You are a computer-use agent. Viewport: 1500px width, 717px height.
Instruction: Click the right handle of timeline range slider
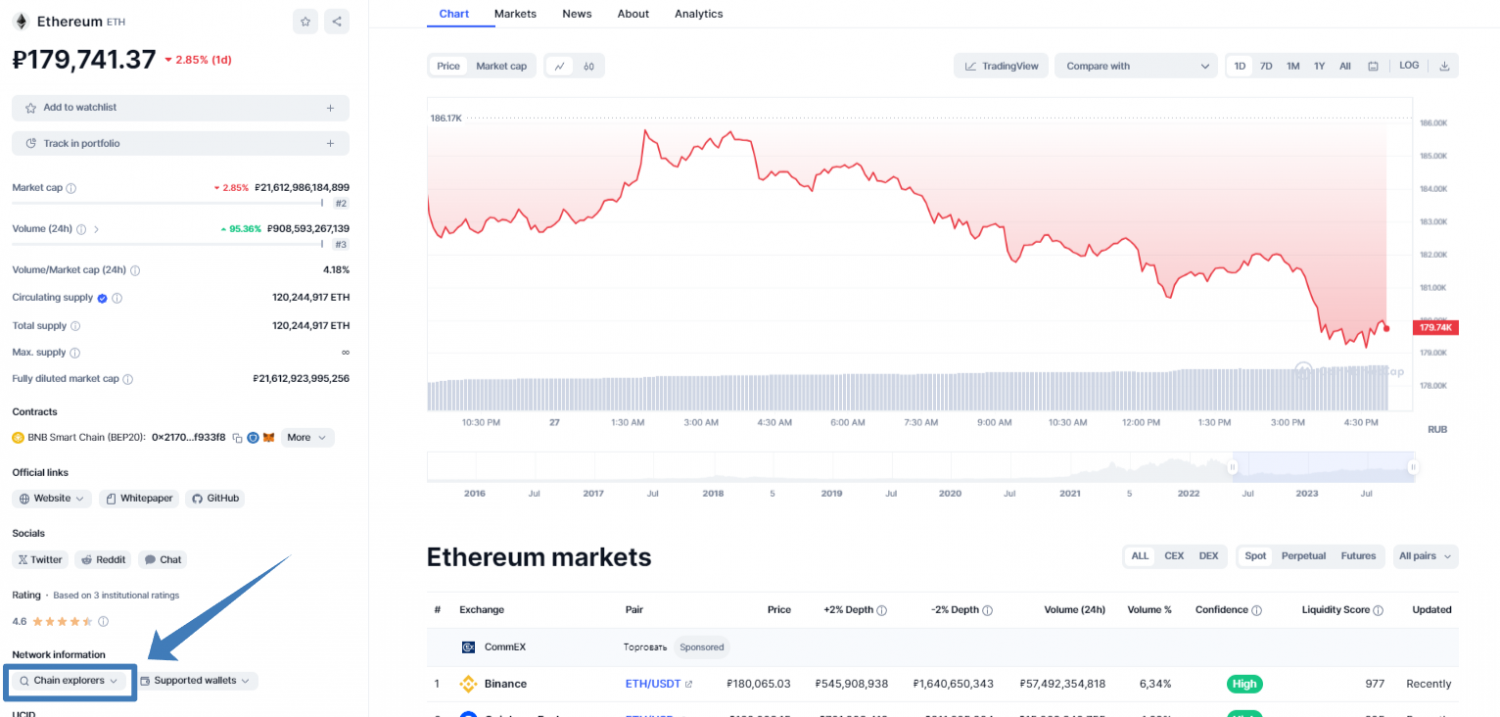1413,466
